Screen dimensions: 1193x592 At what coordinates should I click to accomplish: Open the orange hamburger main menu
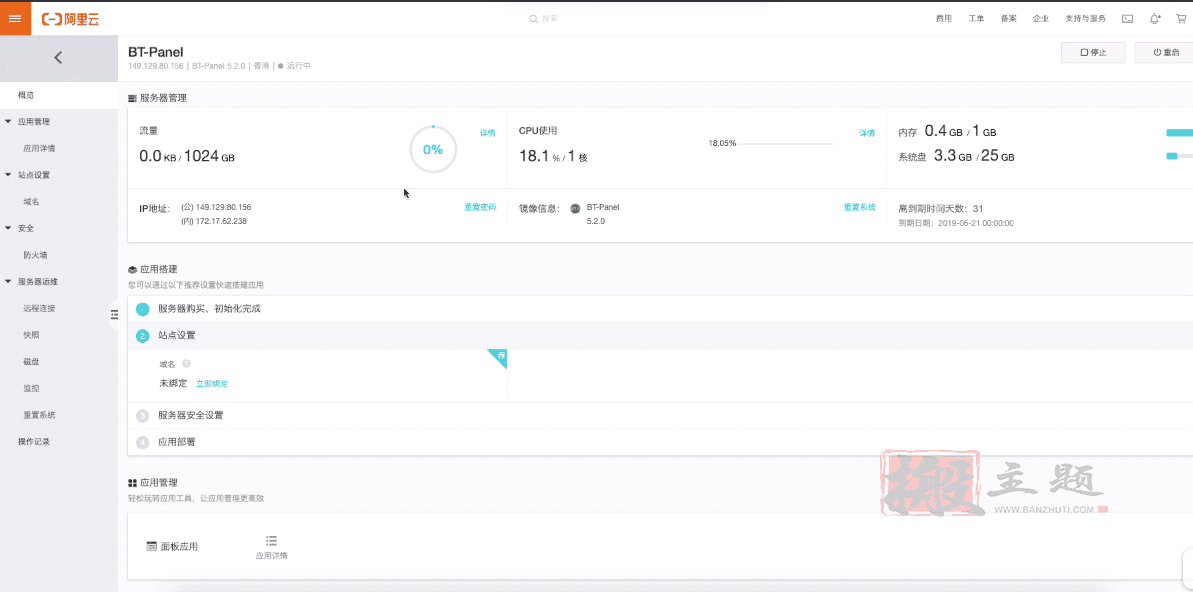(x=15, y=18)
